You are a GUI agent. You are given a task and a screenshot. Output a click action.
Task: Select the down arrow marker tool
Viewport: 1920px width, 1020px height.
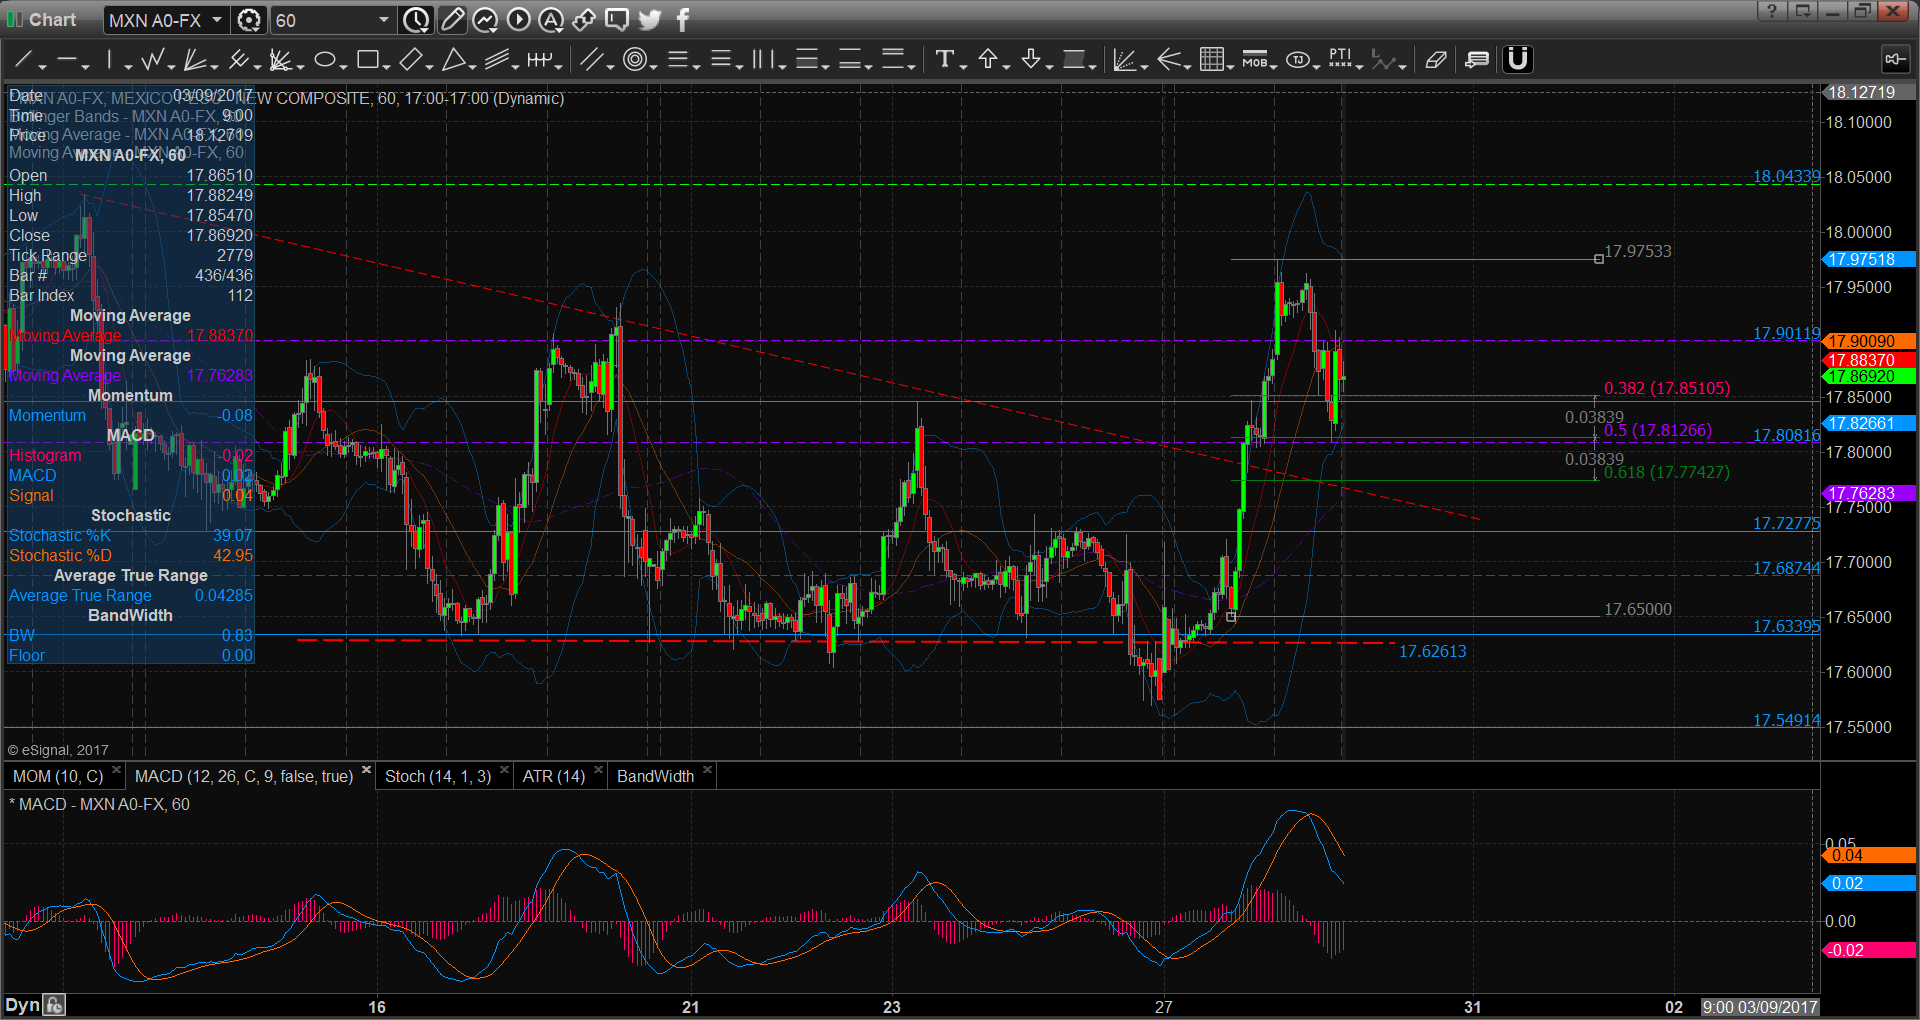tap(1031, 60)
